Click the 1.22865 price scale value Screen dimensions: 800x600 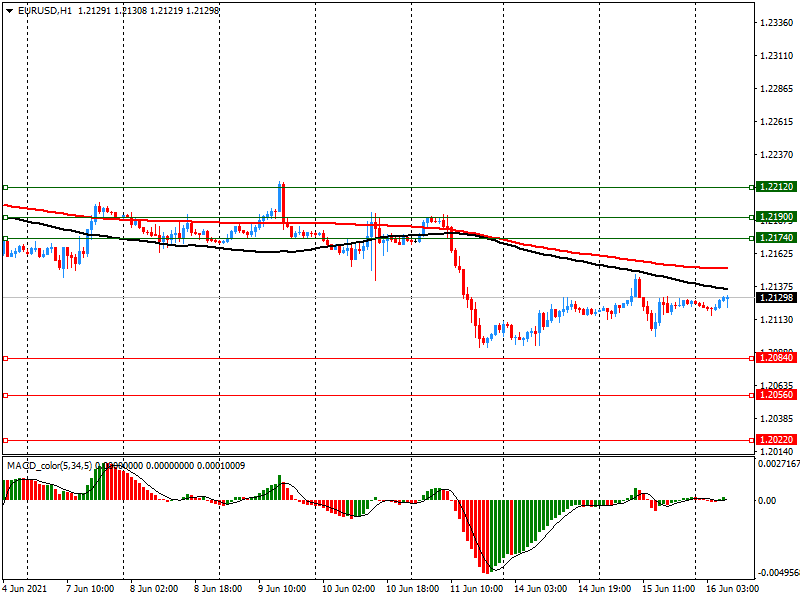point(777,89)
